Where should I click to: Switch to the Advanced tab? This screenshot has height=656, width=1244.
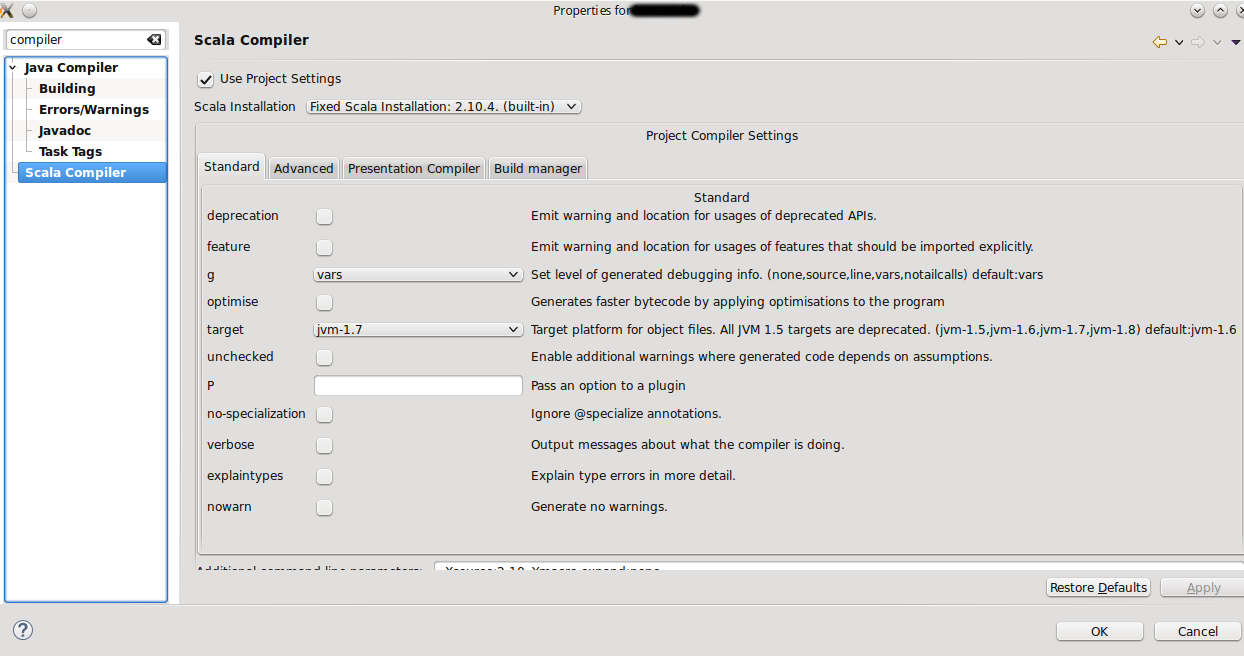pyautogui.click(x=304, y=168)
